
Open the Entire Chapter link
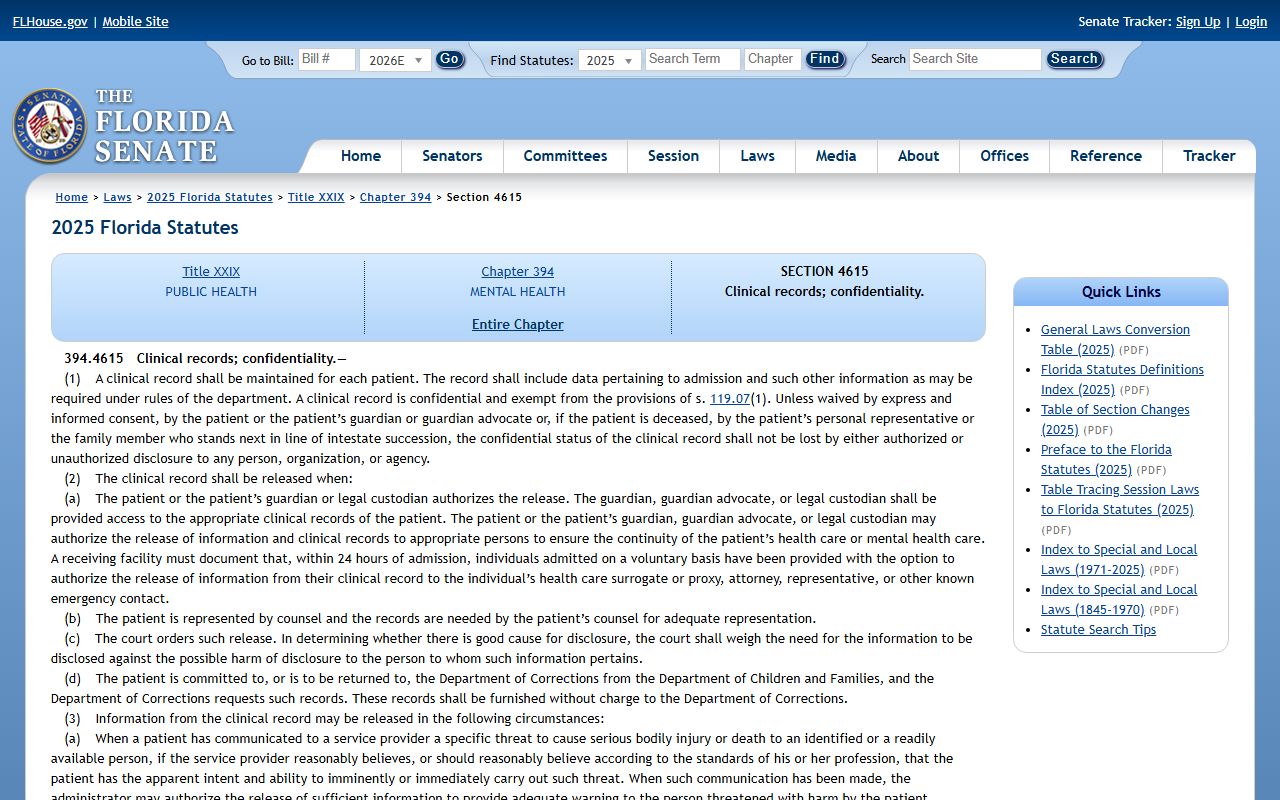tap(517, 324)
